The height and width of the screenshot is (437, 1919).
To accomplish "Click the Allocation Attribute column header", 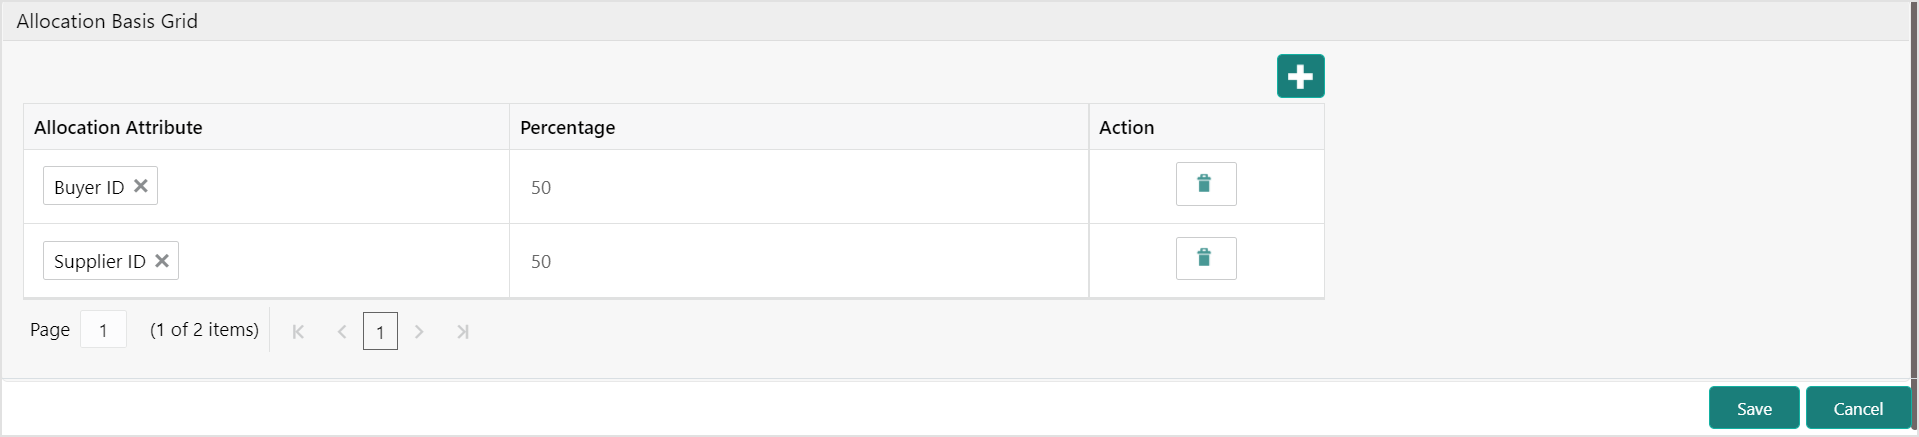I will coord(118,127).
